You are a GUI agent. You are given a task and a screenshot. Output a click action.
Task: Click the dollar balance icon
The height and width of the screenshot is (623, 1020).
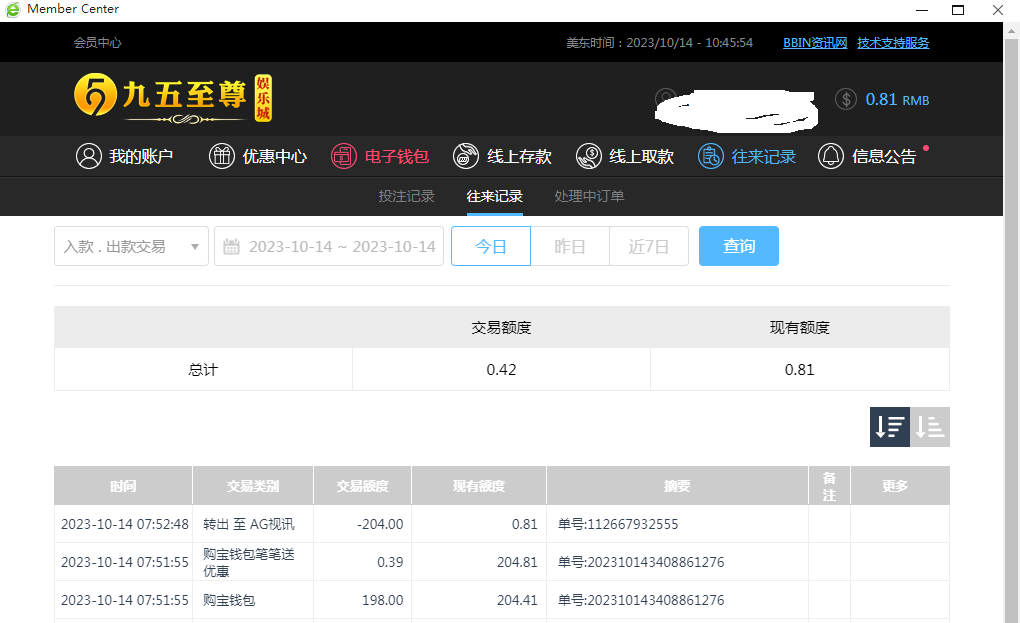pos(846,99)
